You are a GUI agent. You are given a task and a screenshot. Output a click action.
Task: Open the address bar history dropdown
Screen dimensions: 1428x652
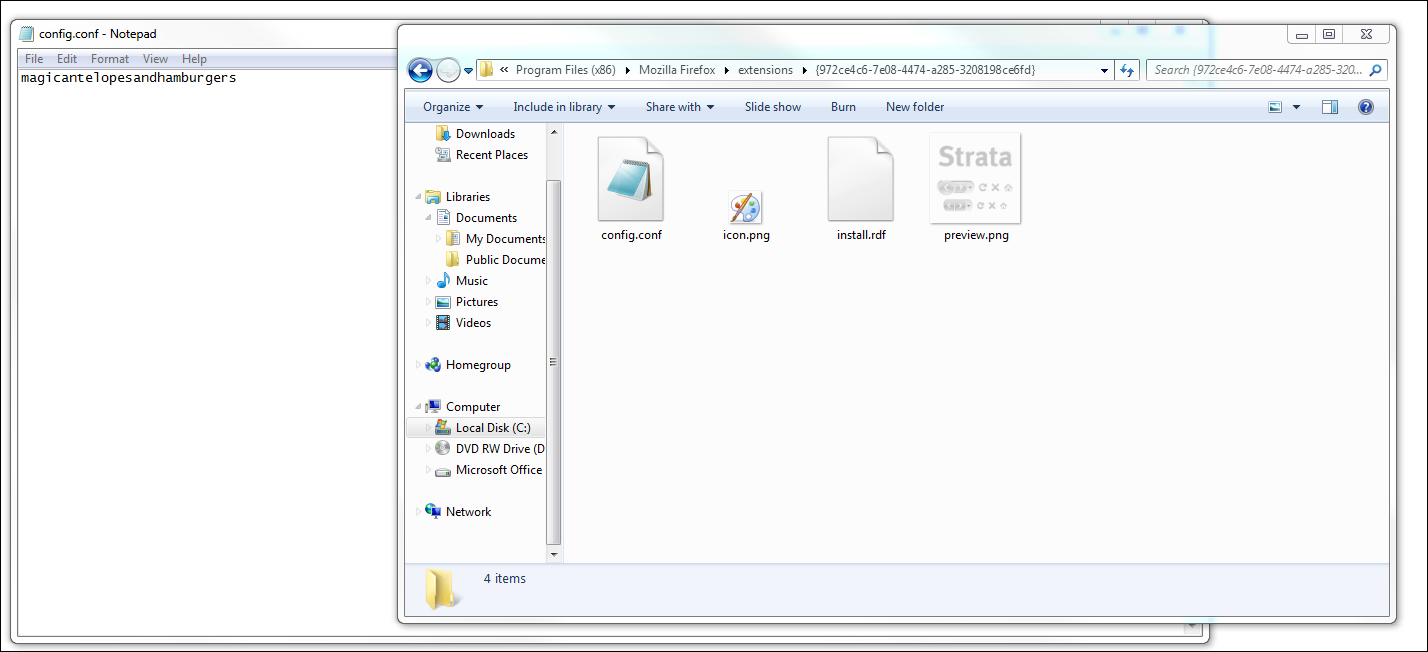point(1104,71)
